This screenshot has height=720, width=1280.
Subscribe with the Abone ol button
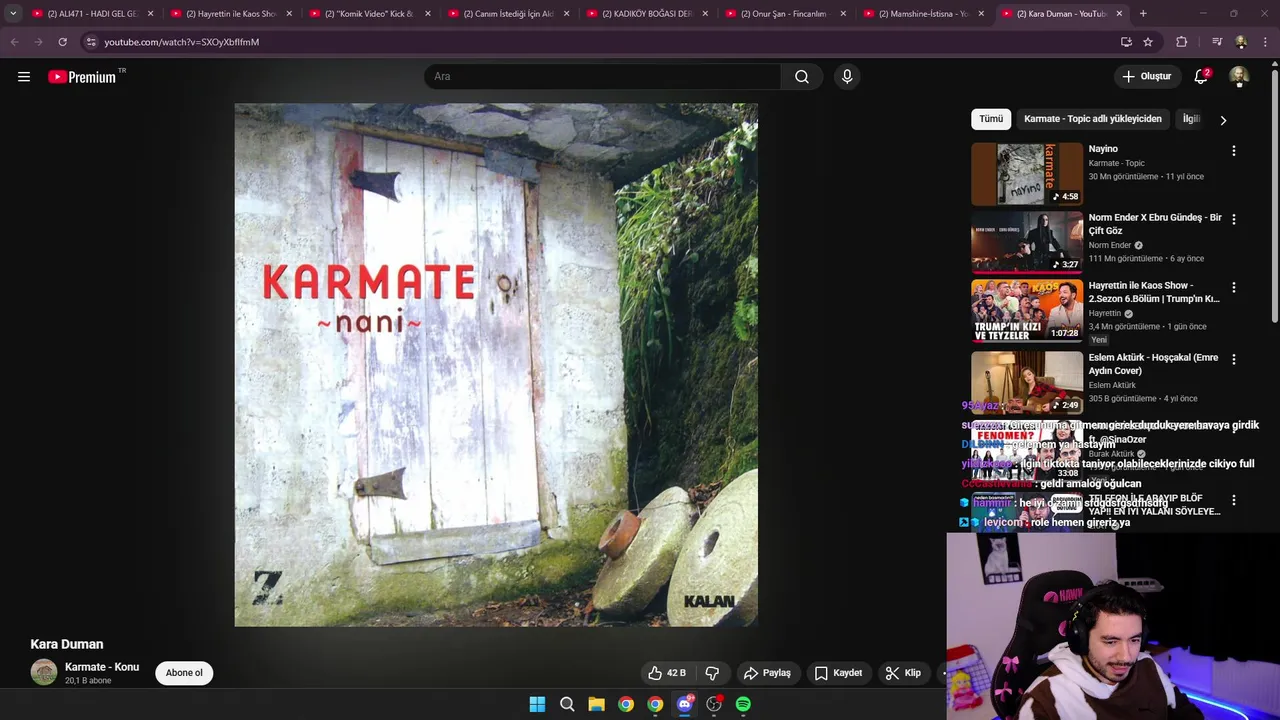point(184,673)
